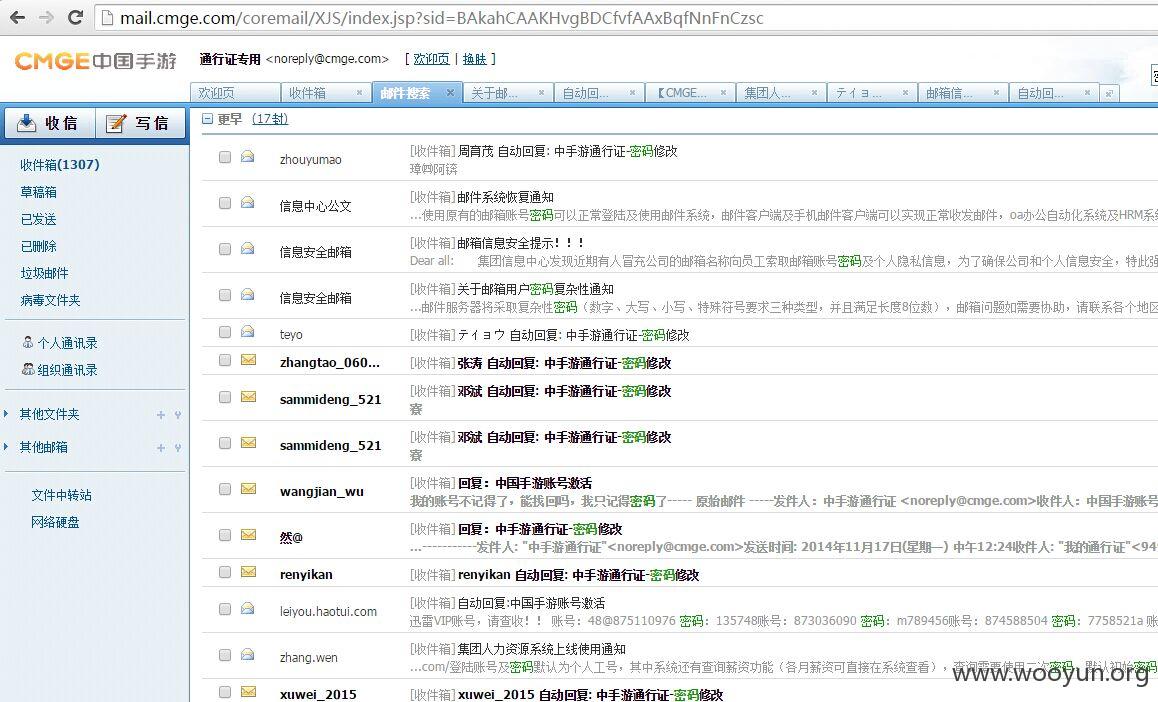Open the 已发送 sent folder
Screen dimensions: 1158x702
[38, 219]
